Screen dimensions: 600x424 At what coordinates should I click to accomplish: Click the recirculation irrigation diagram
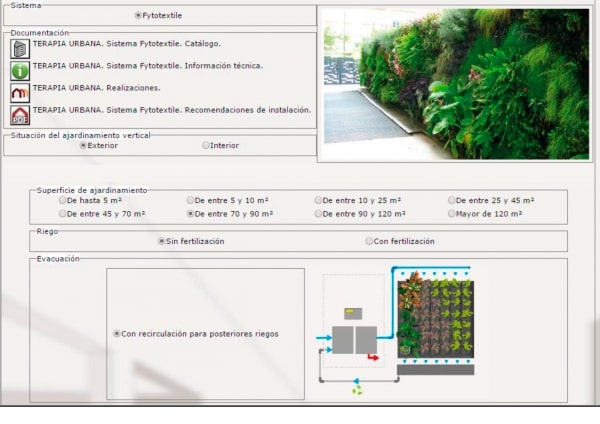coord(396,331)
